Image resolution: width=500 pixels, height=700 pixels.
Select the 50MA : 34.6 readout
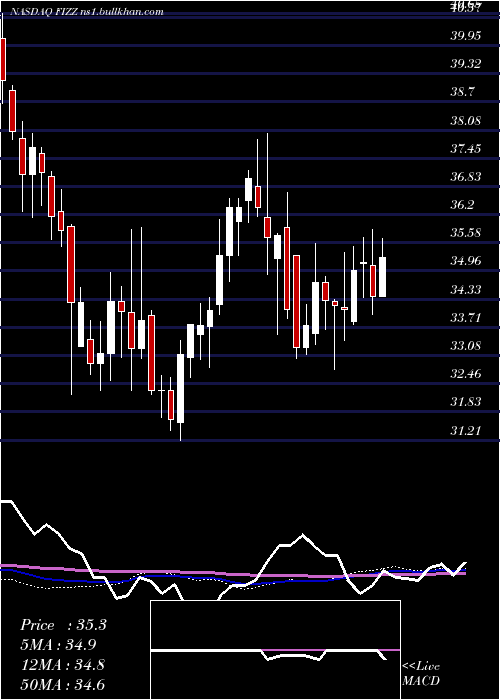pos(62,685)
